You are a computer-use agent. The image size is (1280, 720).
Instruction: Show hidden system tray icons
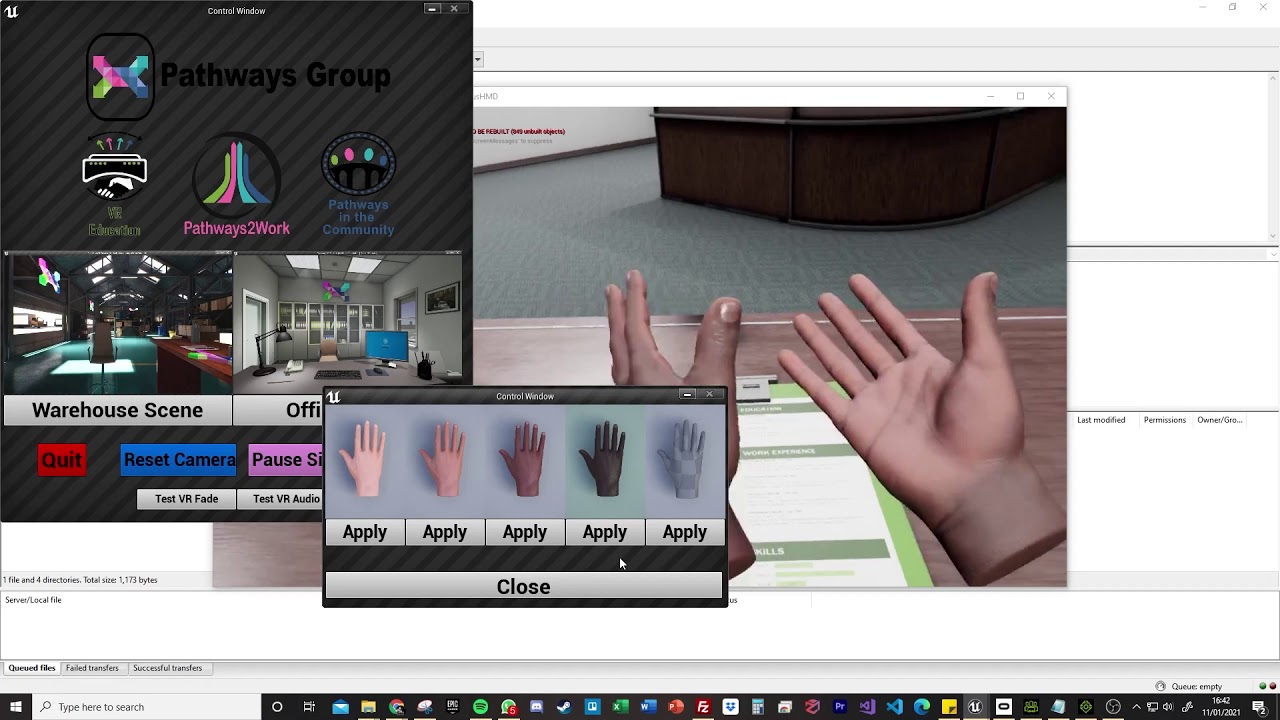[1136, 707]
